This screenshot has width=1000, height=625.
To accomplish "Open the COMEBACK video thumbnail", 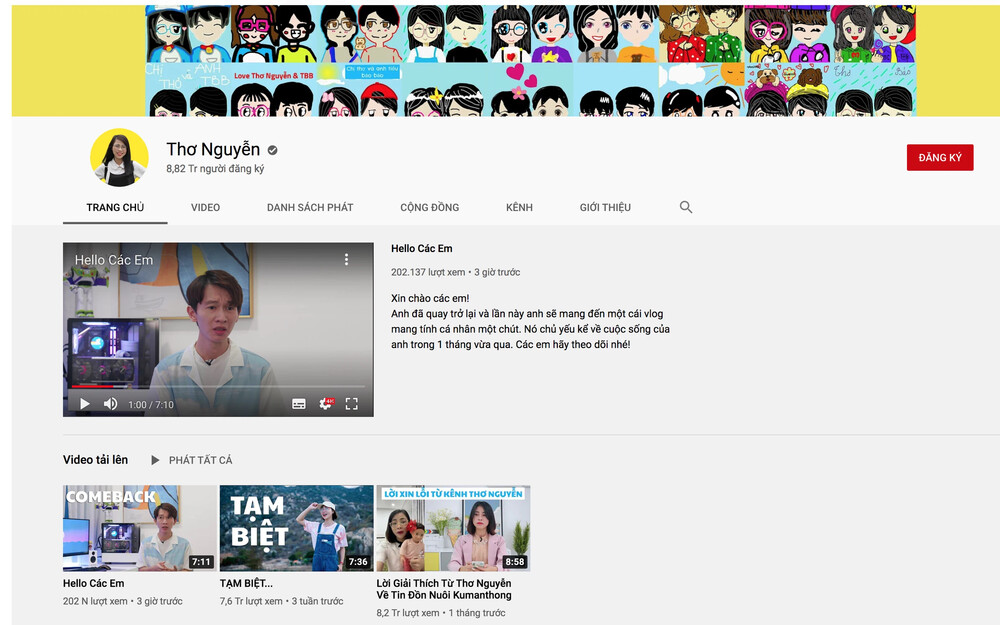I will 140,528.
